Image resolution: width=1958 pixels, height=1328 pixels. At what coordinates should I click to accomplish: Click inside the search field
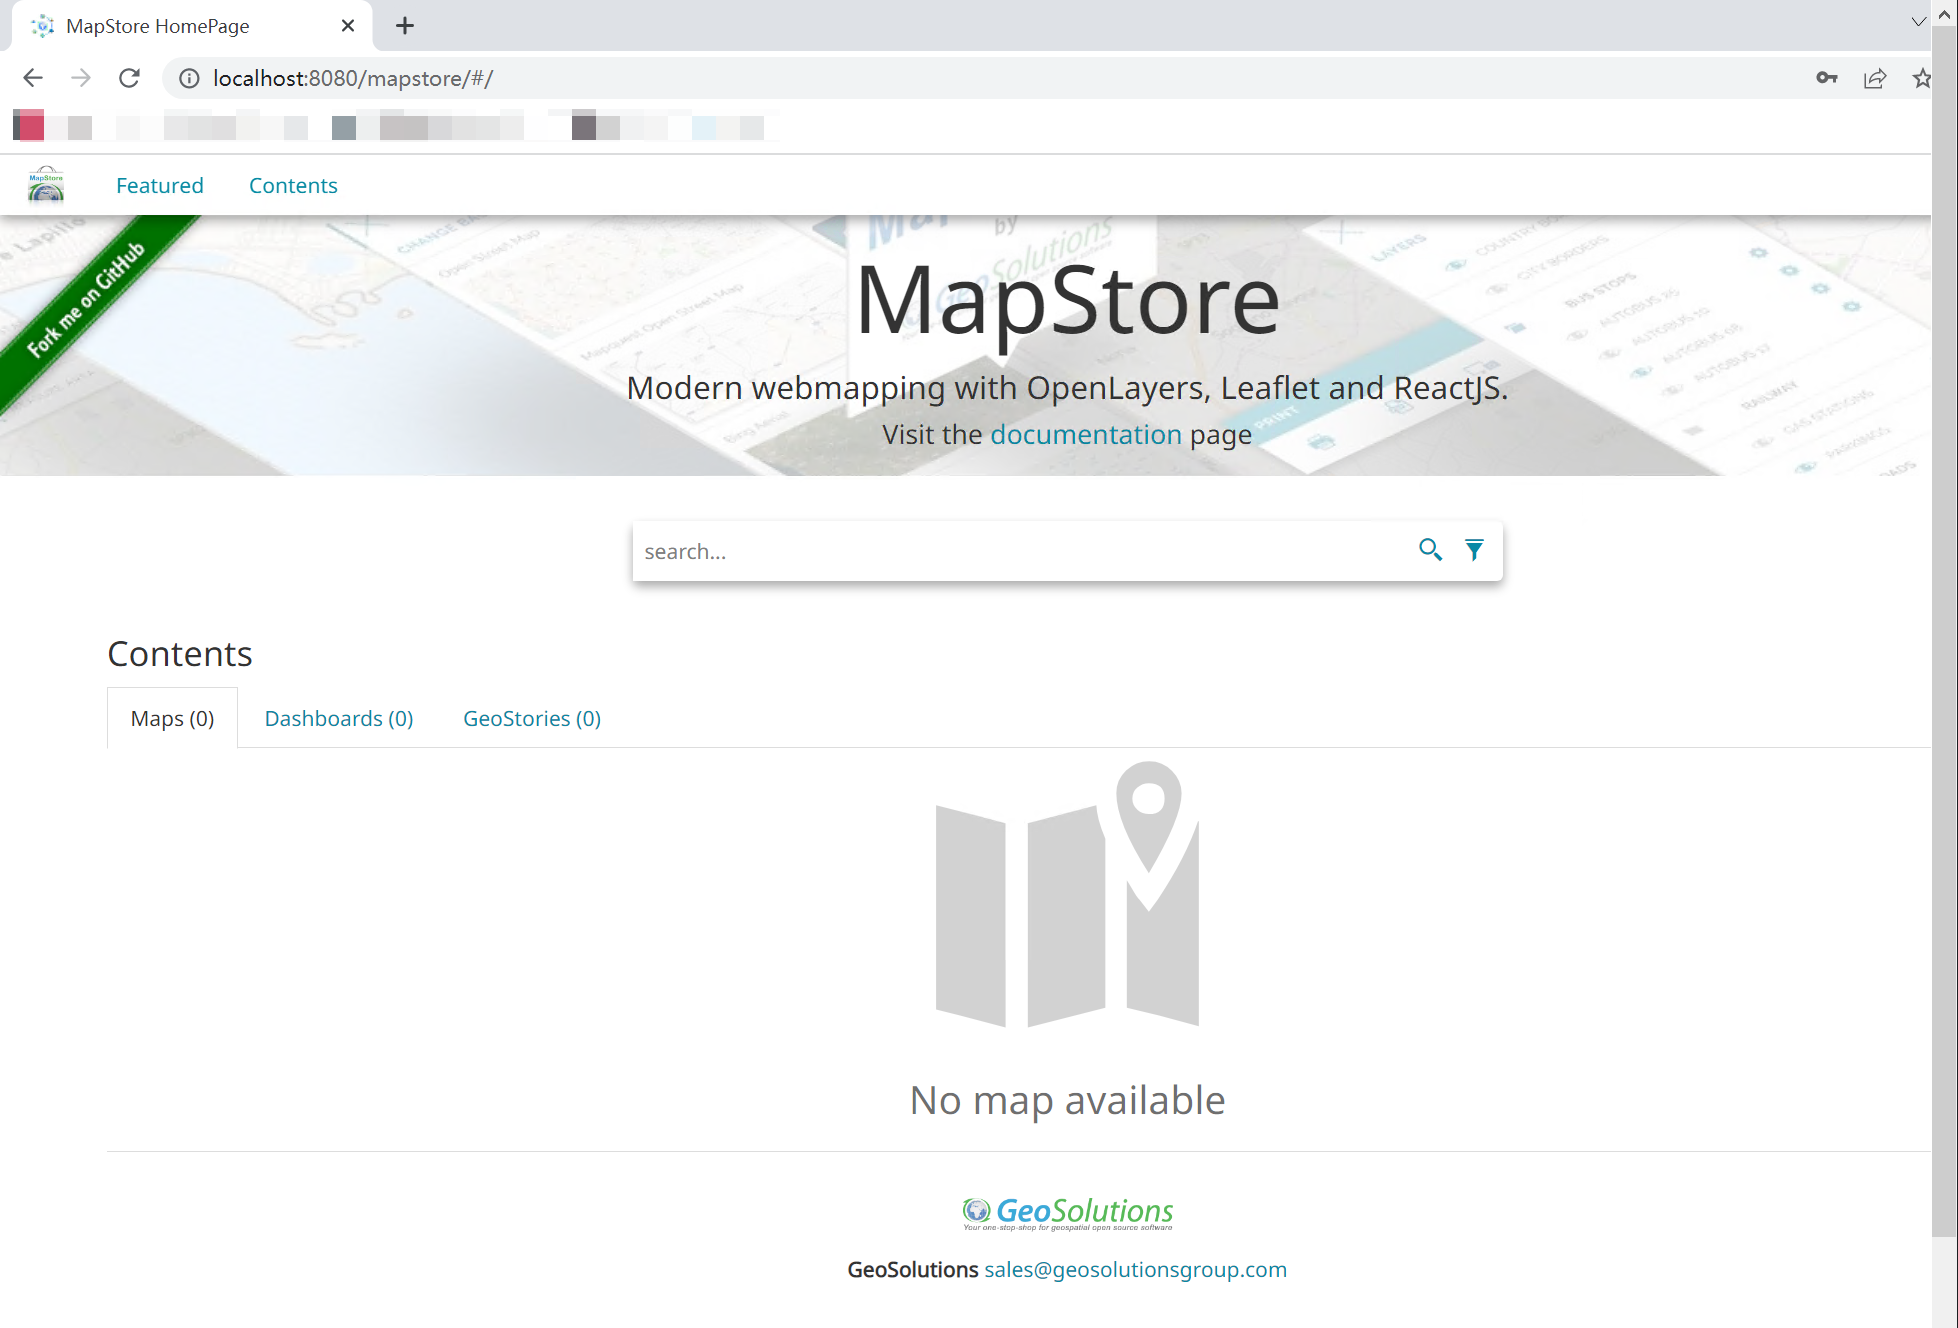click(x=1000, y=550)
